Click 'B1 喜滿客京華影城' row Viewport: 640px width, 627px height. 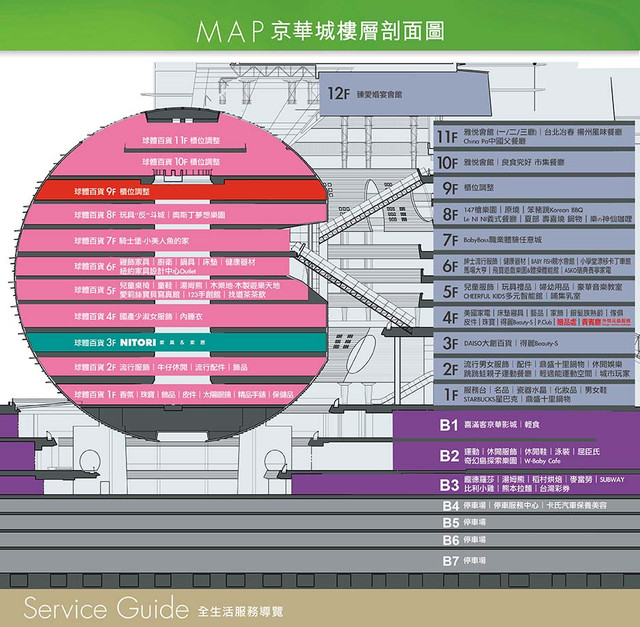[x=516, y=425]
